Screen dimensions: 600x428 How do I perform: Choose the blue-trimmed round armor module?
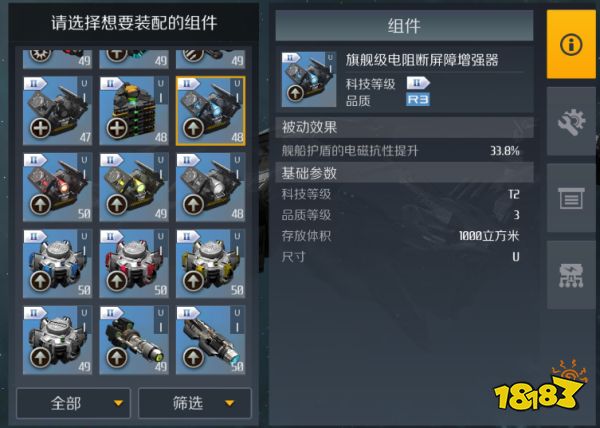[x=57, y=264]
